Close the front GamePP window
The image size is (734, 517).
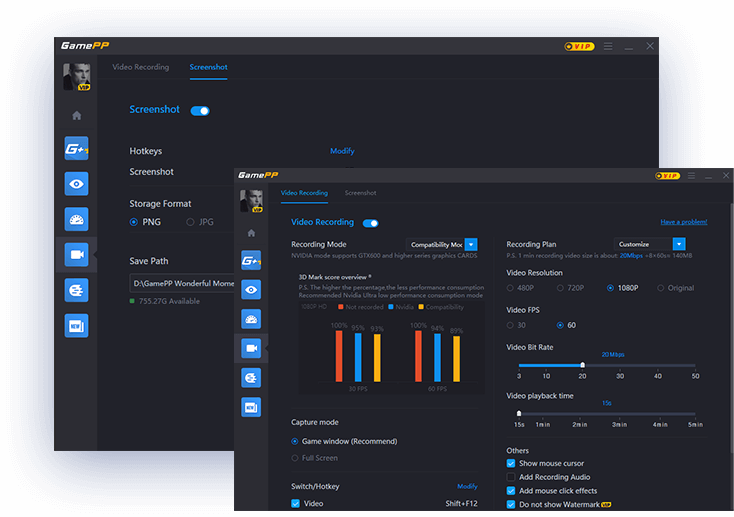tap(726, 176)
